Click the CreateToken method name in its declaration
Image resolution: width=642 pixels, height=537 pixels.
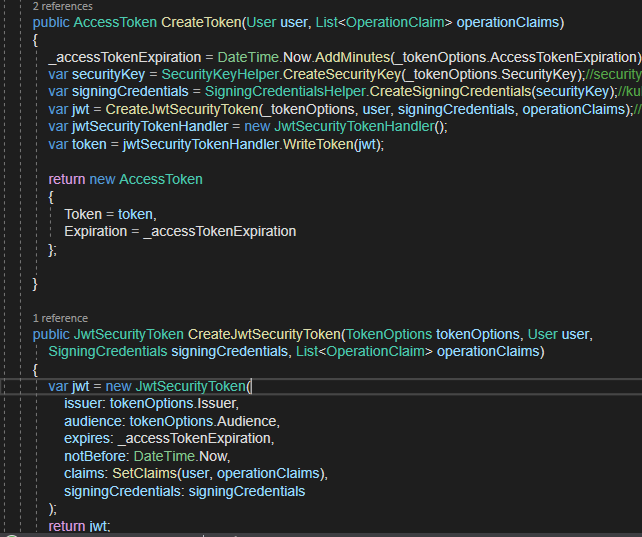coord(201,22)
